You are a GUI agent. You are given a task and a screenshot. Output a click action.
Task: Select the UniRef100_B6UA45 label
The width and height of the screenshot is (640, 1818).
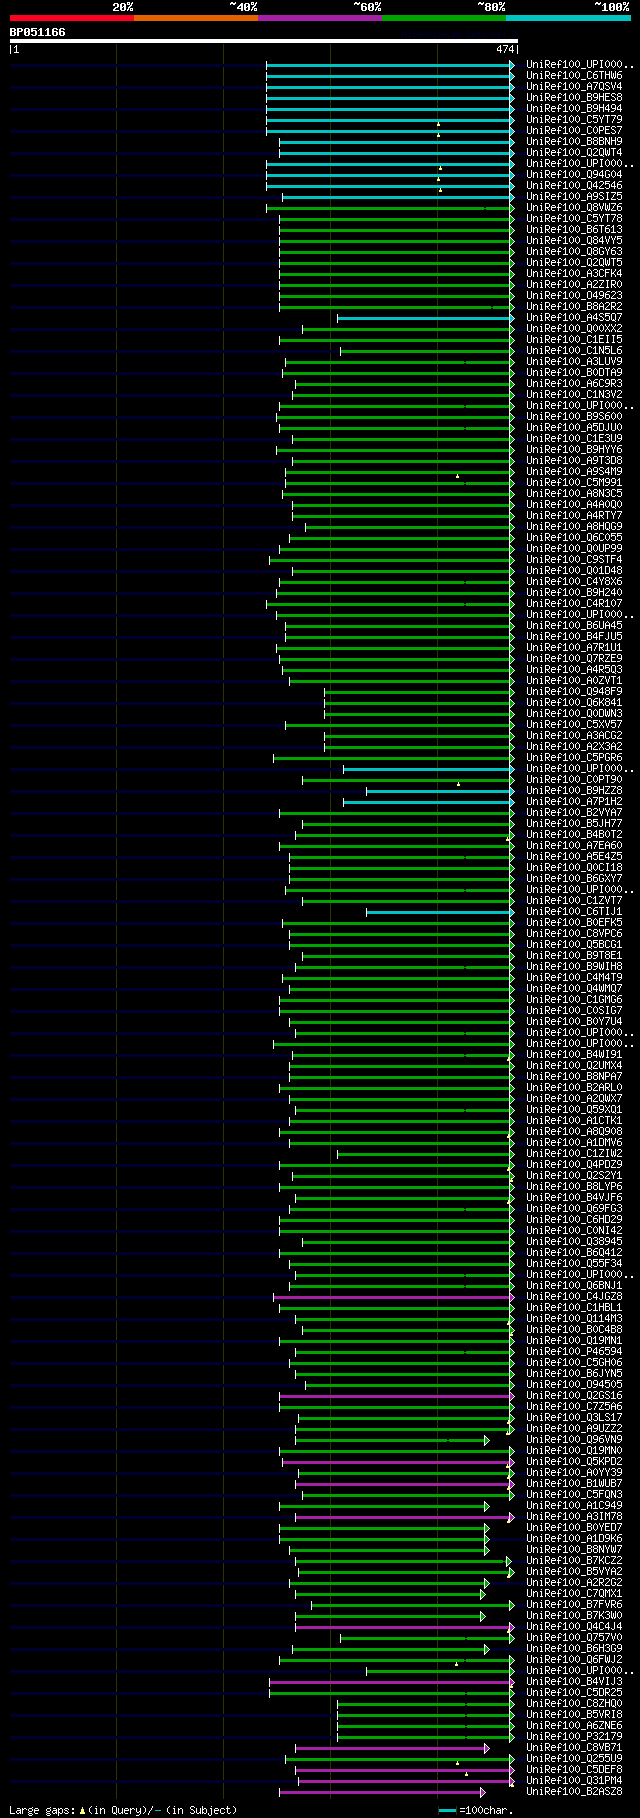pos(574,625)
